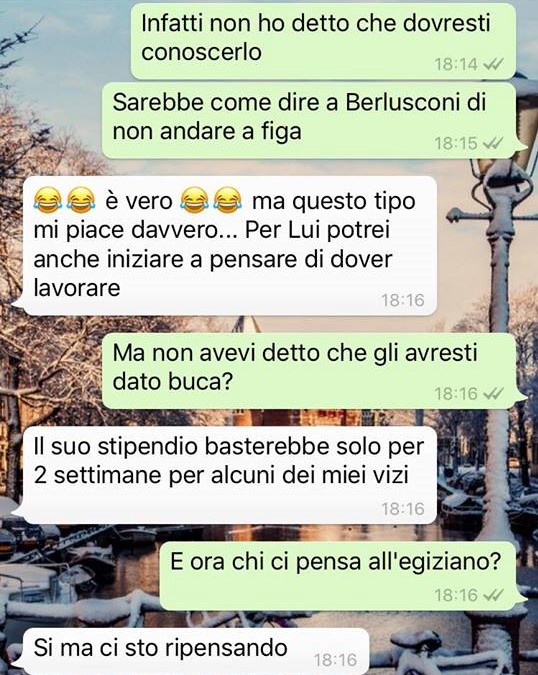Viewport: 538px width, 675px height.
Task: Tap timestamp on 'ci sto ripensando' message
Action: point(335,660)
